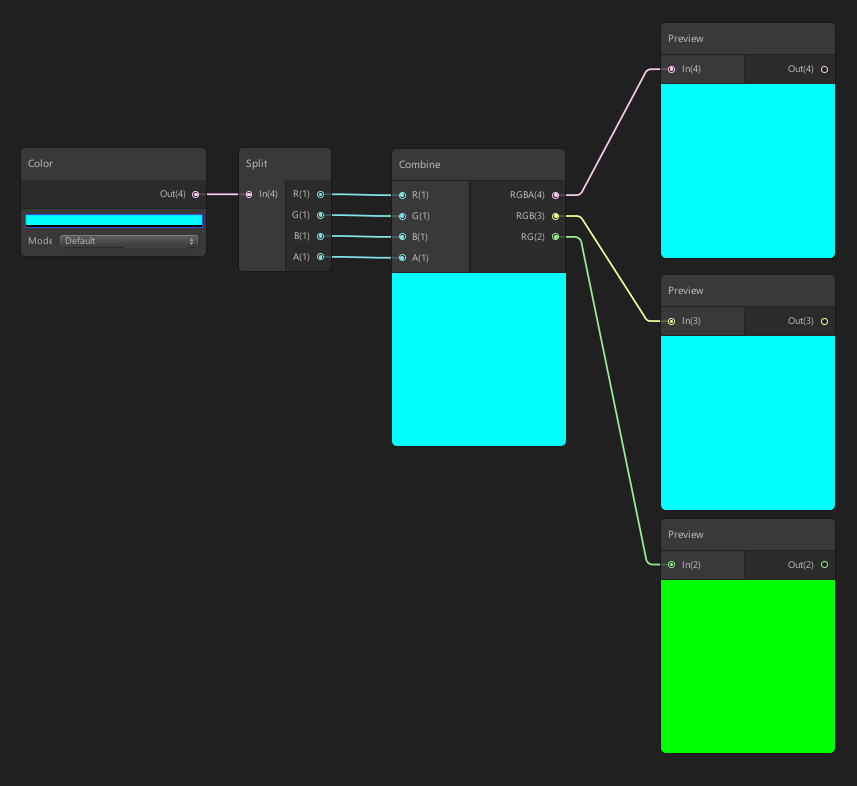Select the Color node title bar
The height and width of the screenshot is (786, 857).
point(113,163)
